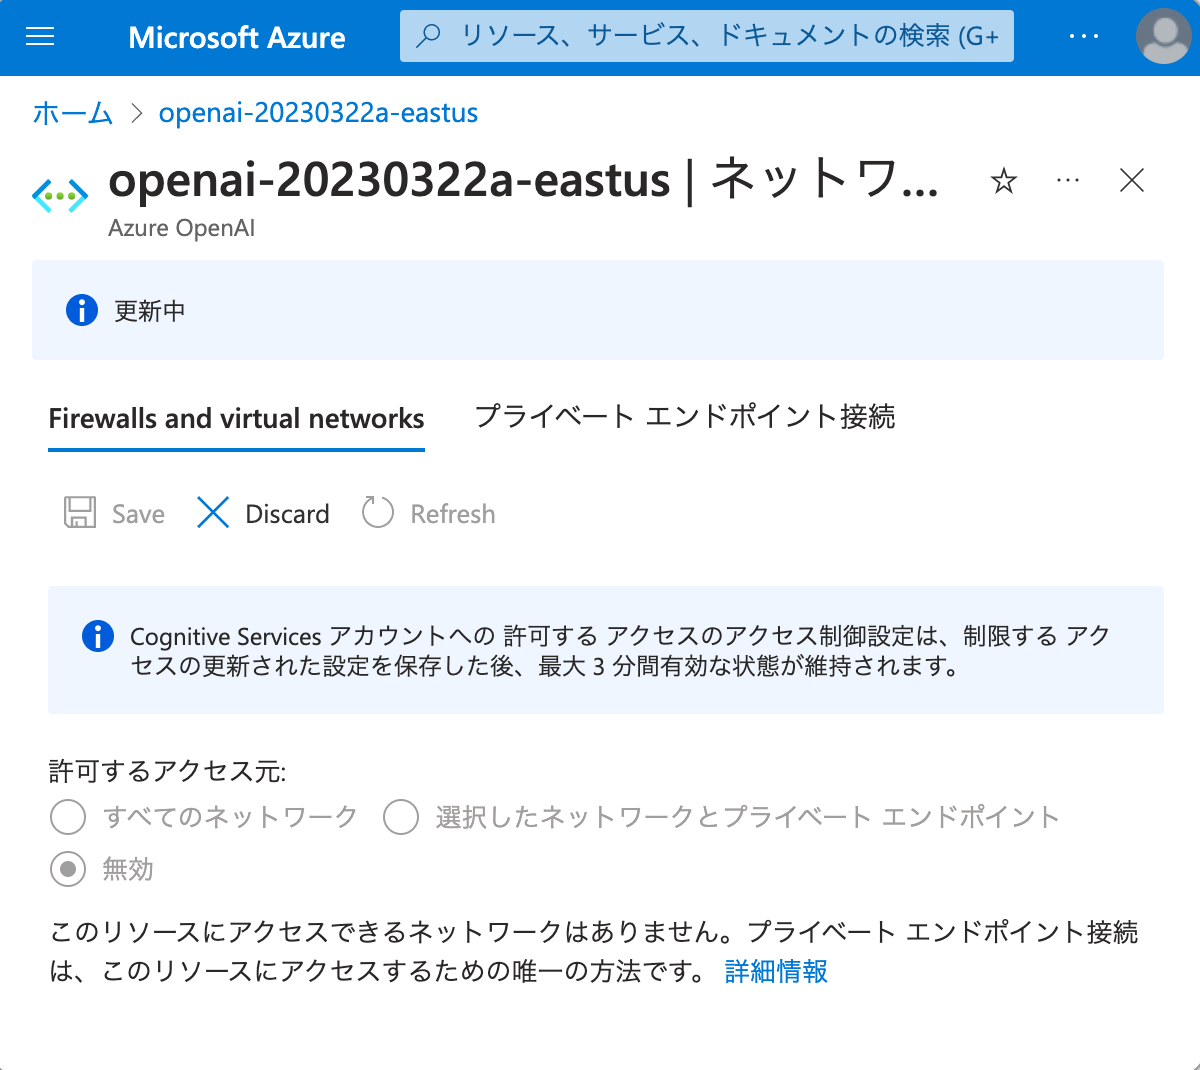Click the resource search field
This screenshot has width=1200, height=1070.
(x=706, y=35)
